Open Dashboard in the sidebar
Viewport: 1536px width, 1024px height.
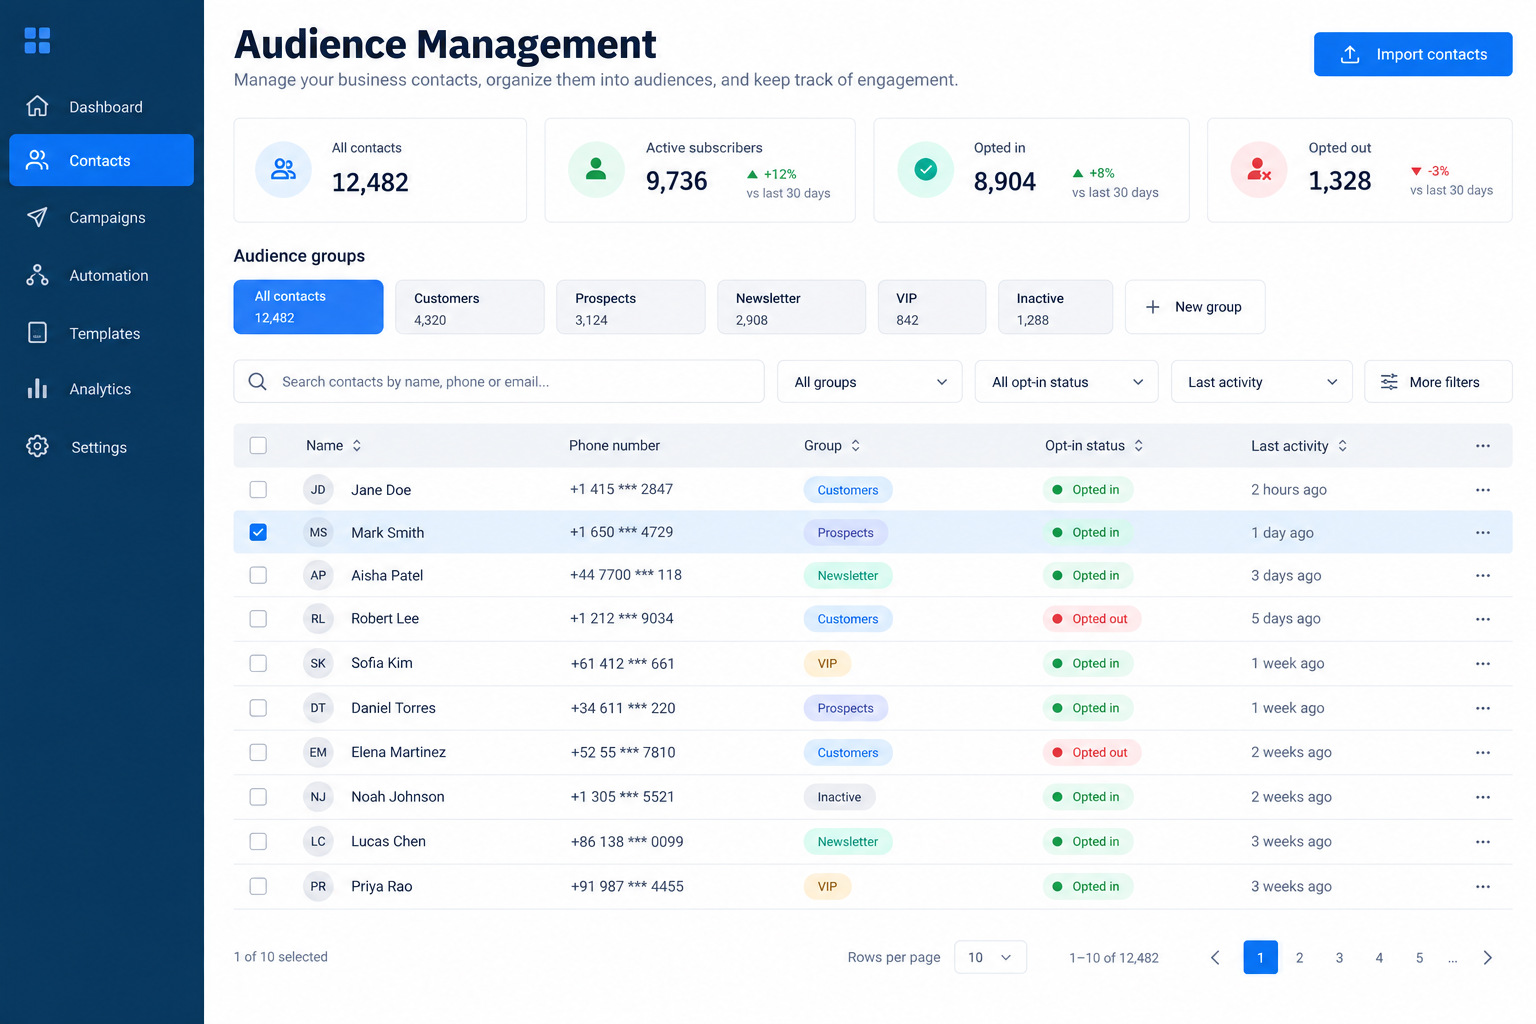[101, 107]
